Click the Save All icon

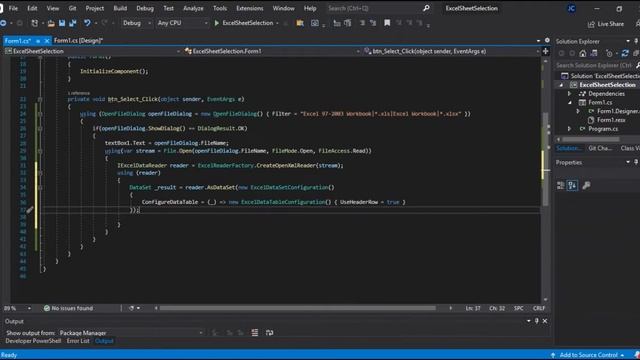[73, 23]
